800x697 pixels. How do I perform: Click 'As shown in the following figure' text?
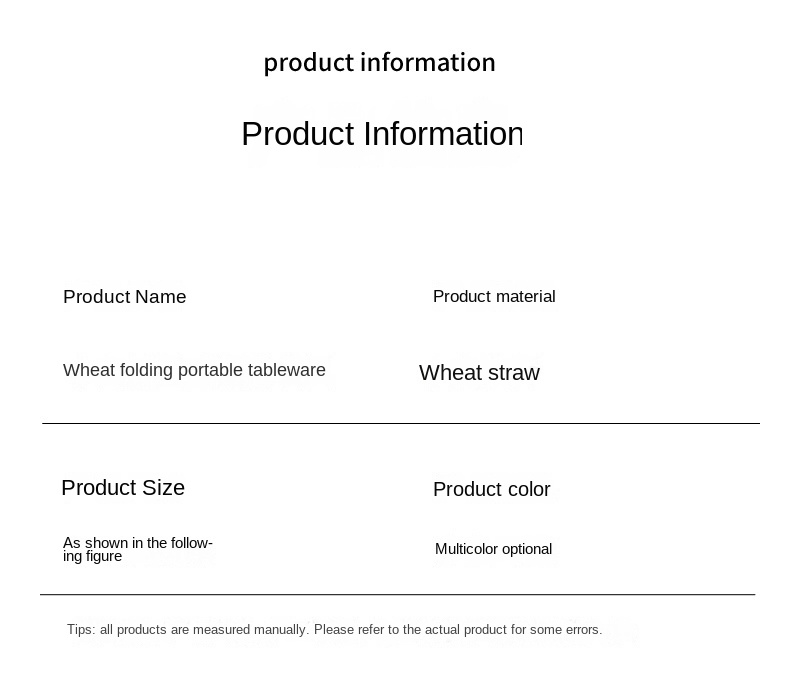[x=137, y=549]
